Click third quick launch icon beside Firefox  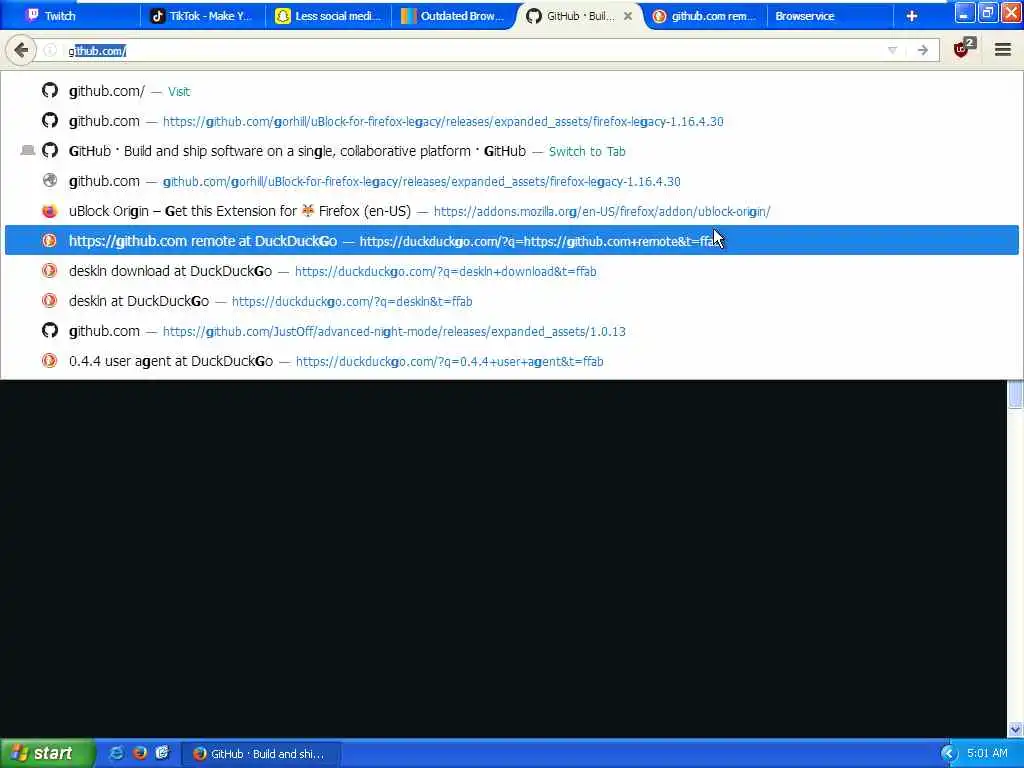pyautogui.click(x=162, y=753)
